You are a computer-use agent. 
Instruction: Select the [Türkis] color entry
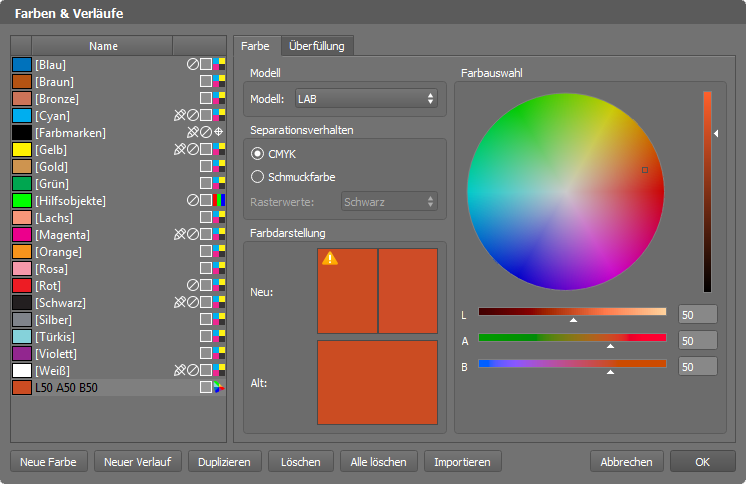[x=118, y=336]
